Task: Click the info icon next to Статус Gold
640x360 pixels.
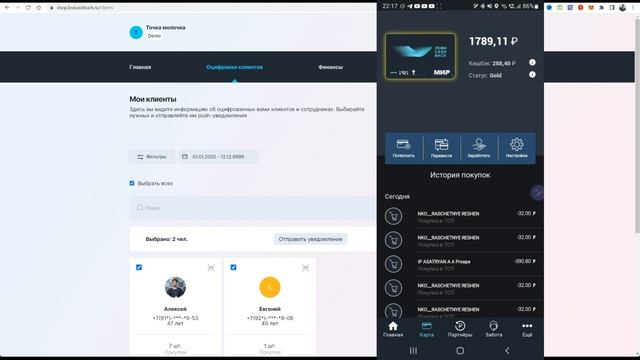Action: [x=532, y=75]
